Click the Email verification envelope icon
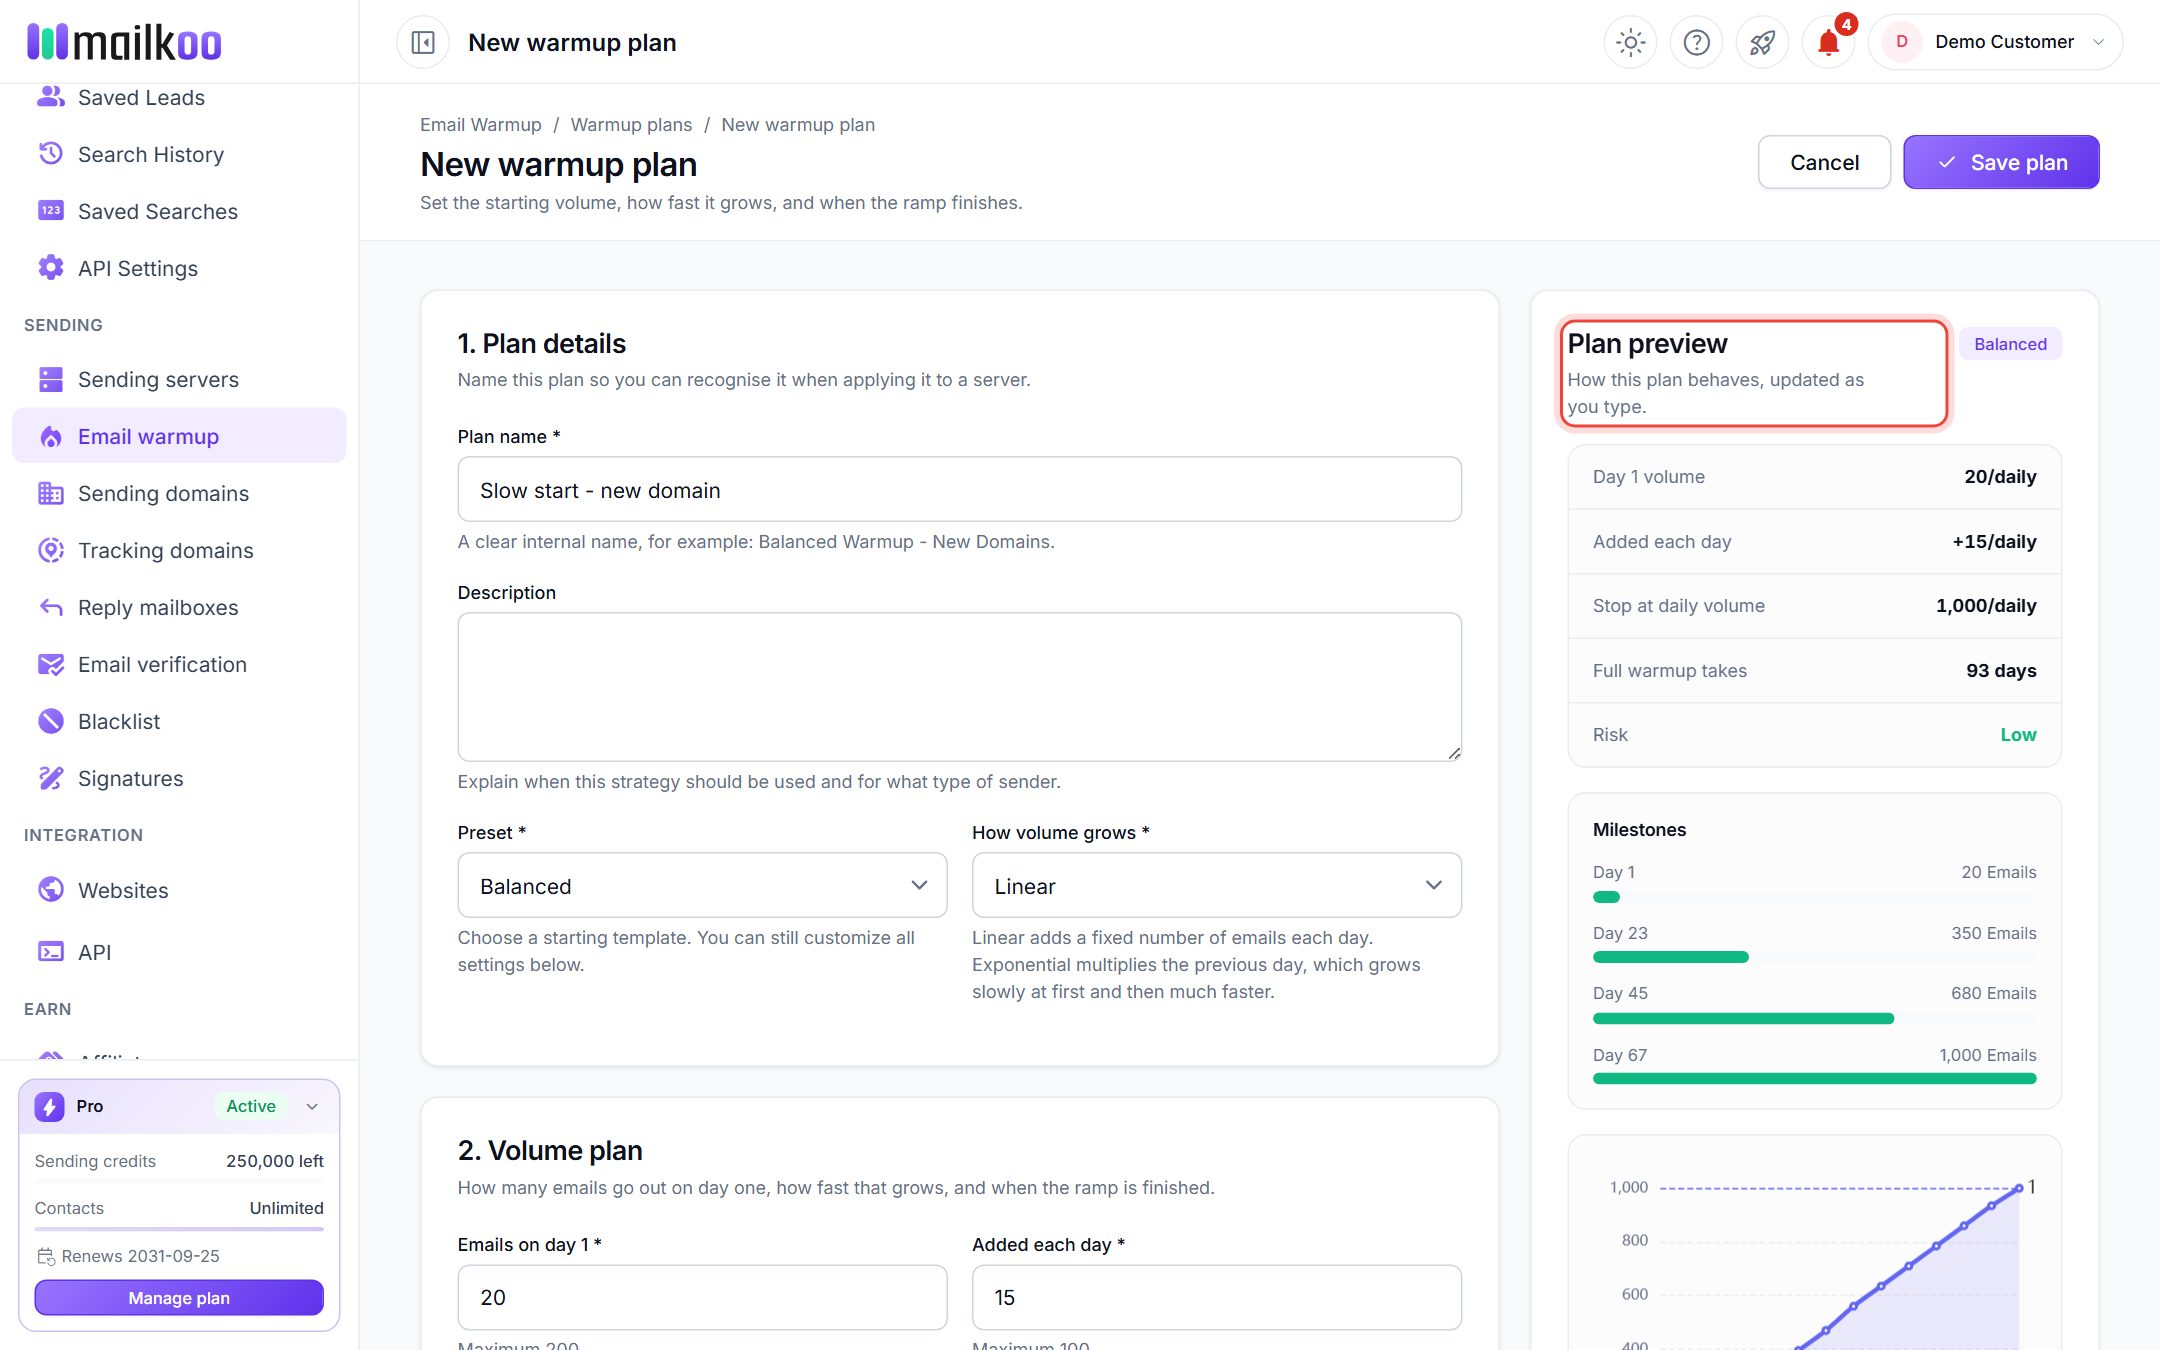 [x=51, y=664]
